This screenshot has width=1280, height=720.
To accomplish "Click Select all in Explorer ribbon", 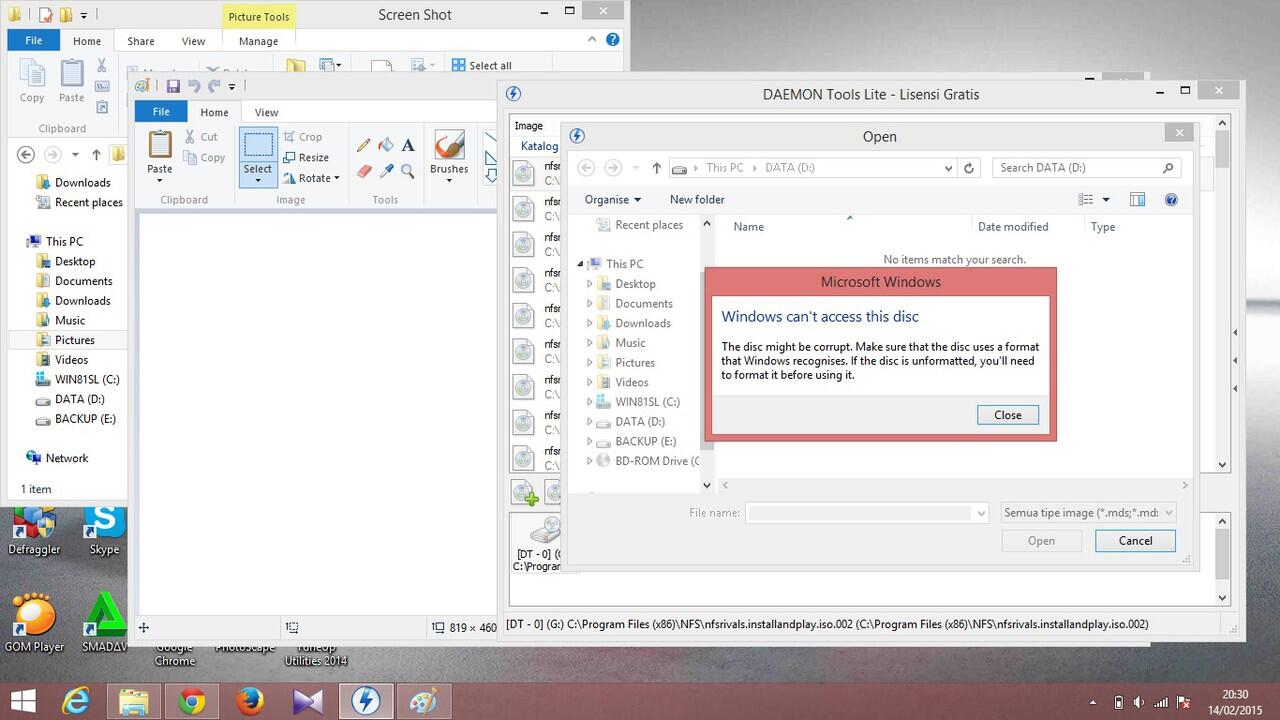I will (481, 65).
